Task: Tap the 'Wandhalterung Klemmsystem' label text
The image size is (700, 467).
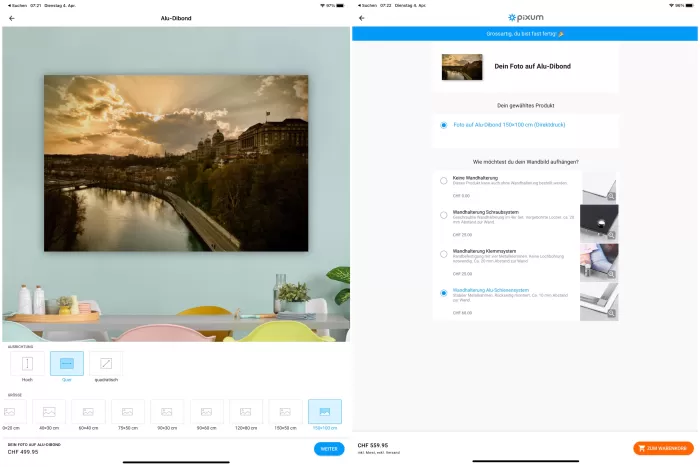Action: [x=484, y=251]
